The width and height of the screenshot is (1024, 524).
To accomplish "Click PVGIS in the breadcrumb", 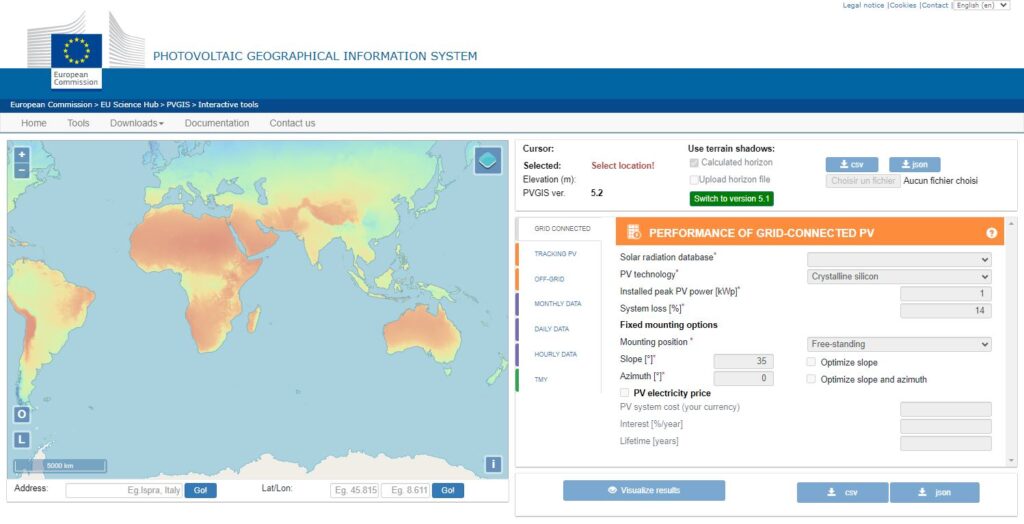I will click(x=178, y=105).
